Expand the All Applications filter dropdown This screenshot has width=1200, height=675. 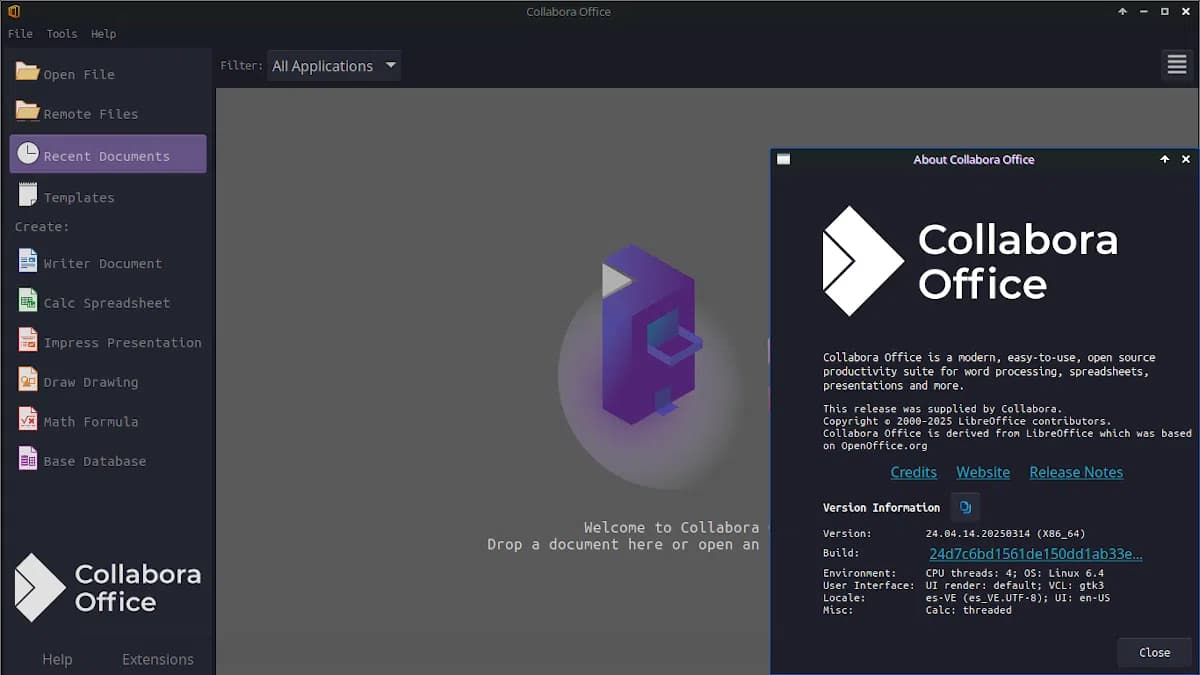coord(334,66)
